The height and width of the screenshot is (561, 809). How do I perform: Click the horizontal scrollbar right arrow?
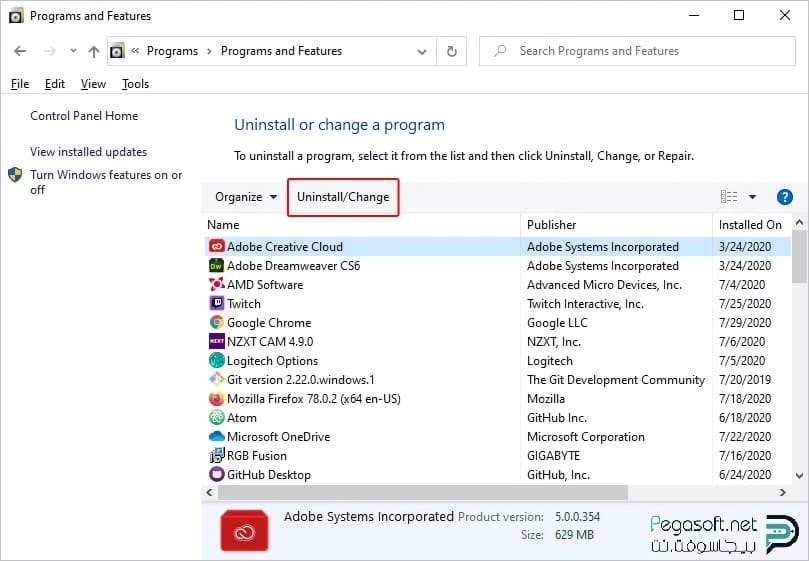pyautogui.click(x=783, y=492)
